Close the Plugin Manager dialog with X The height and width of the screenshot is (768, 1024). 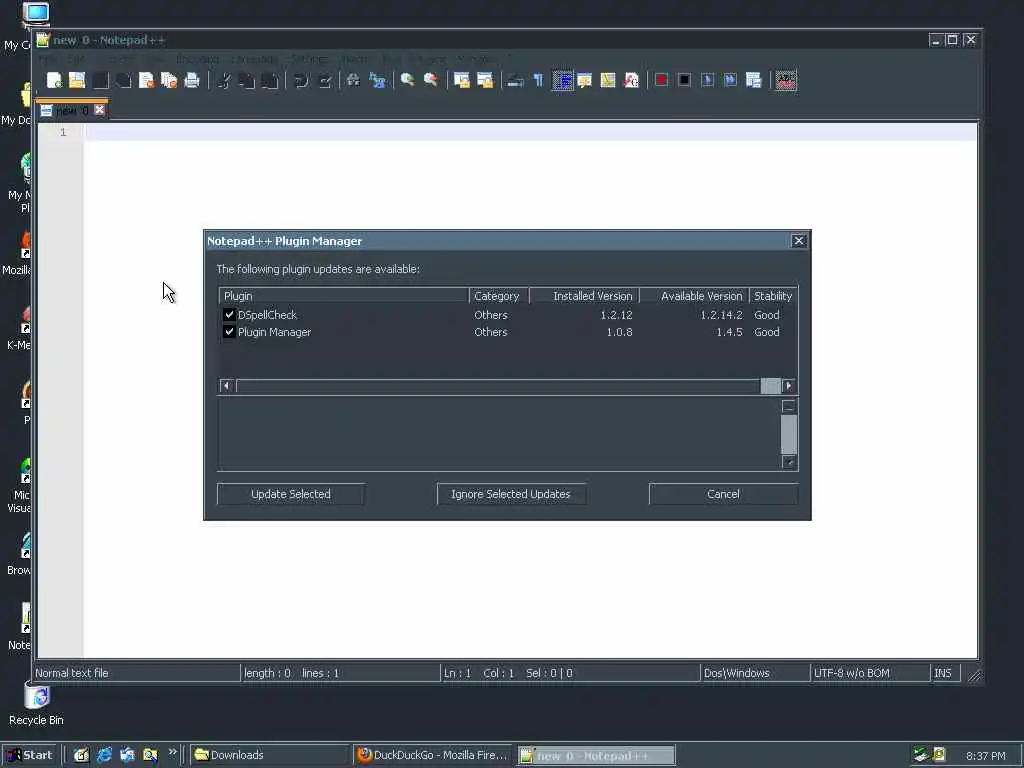pyautogui.click(x=799, y=241)
